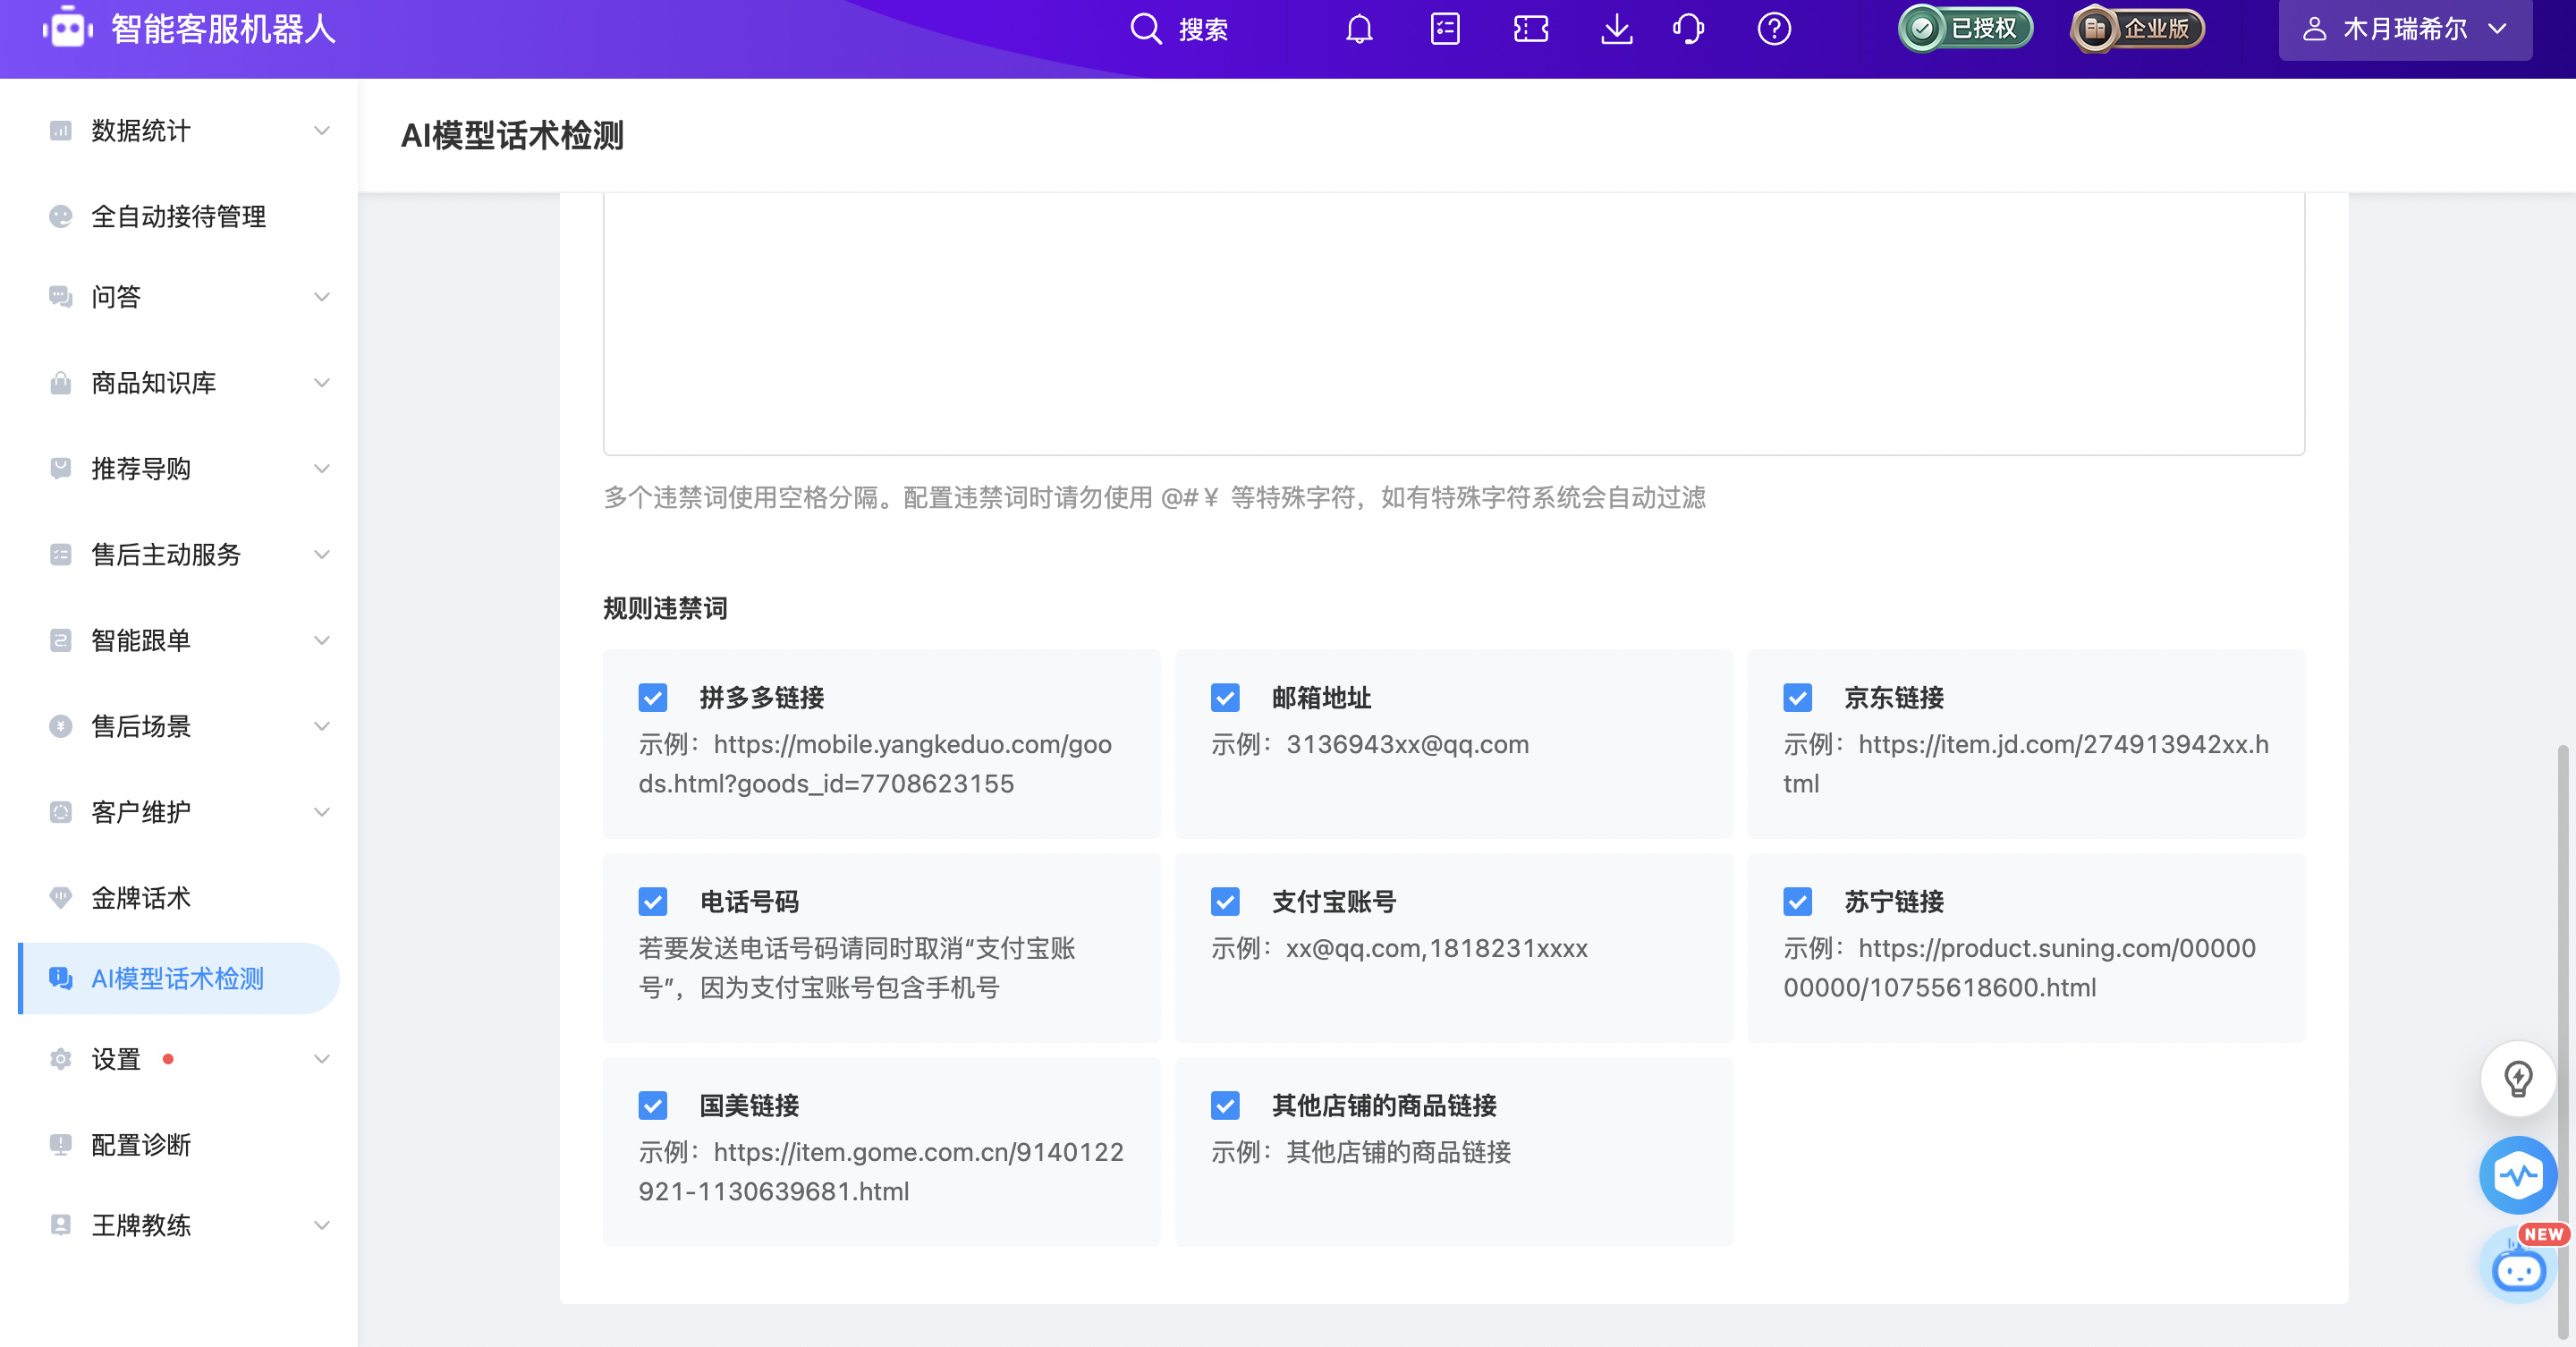Click the 智能客服机器人 title text
The image size is (2576, 1347).
(224, 29)
